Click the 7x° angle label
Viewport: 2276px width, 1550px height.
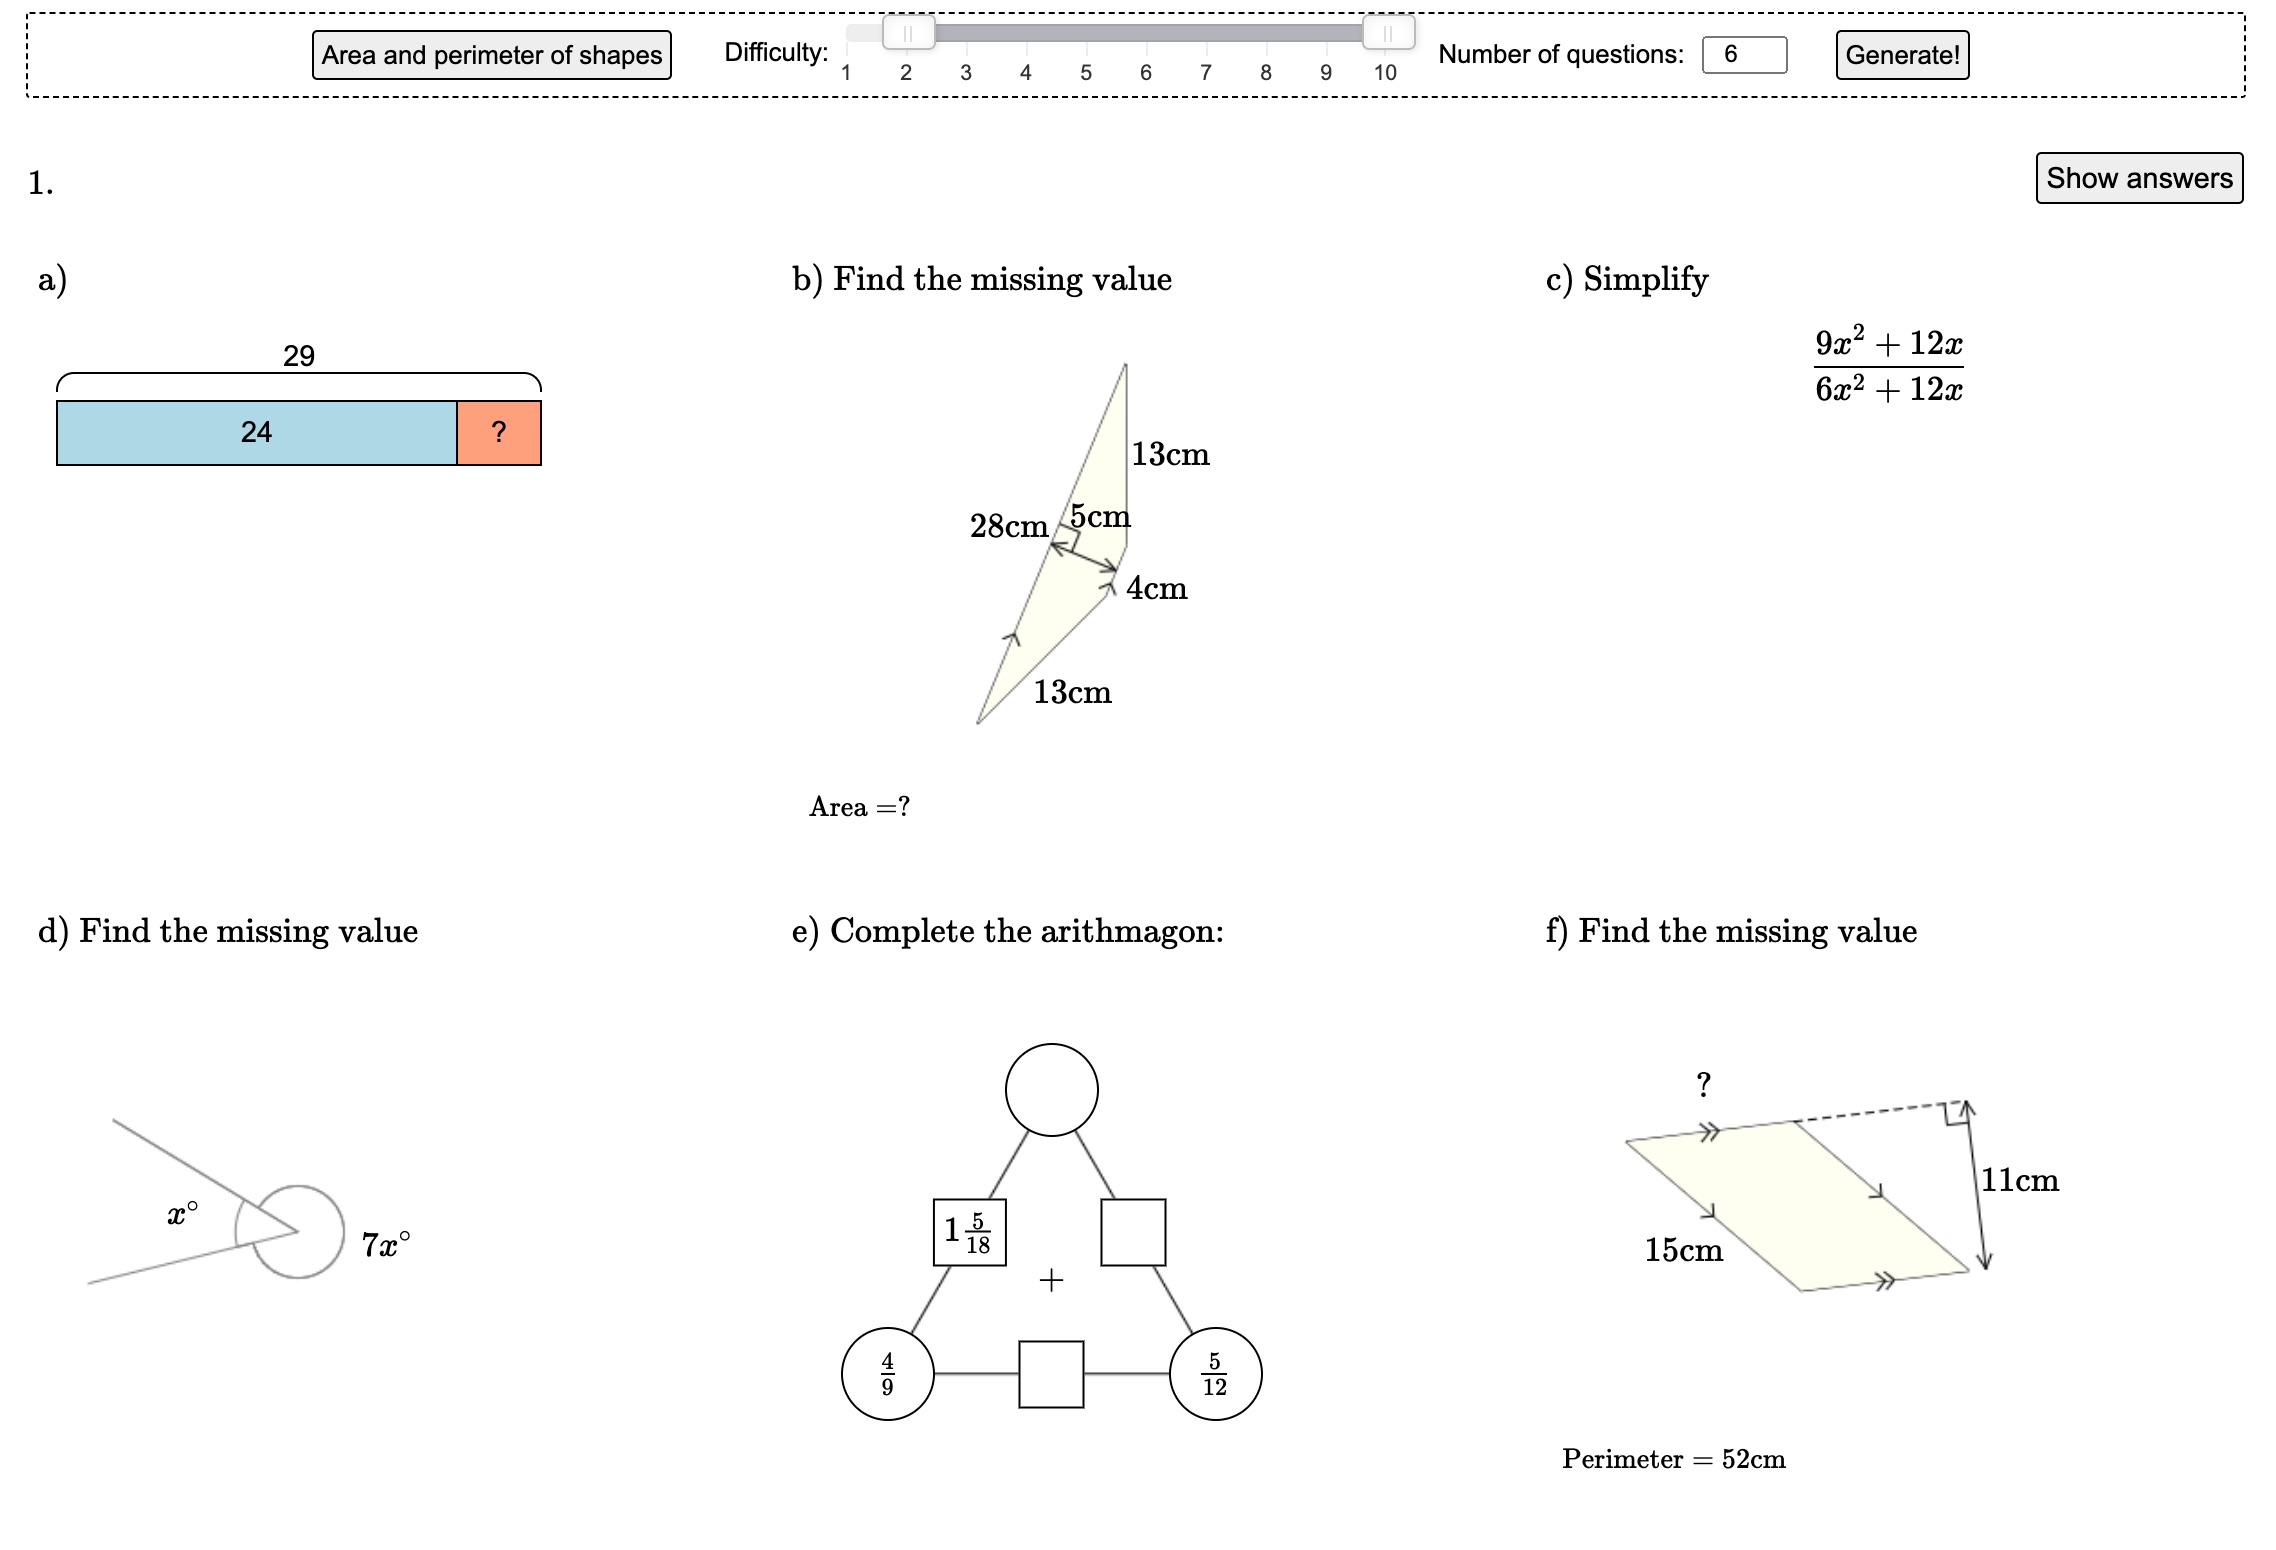click(x=386, y=1245)
